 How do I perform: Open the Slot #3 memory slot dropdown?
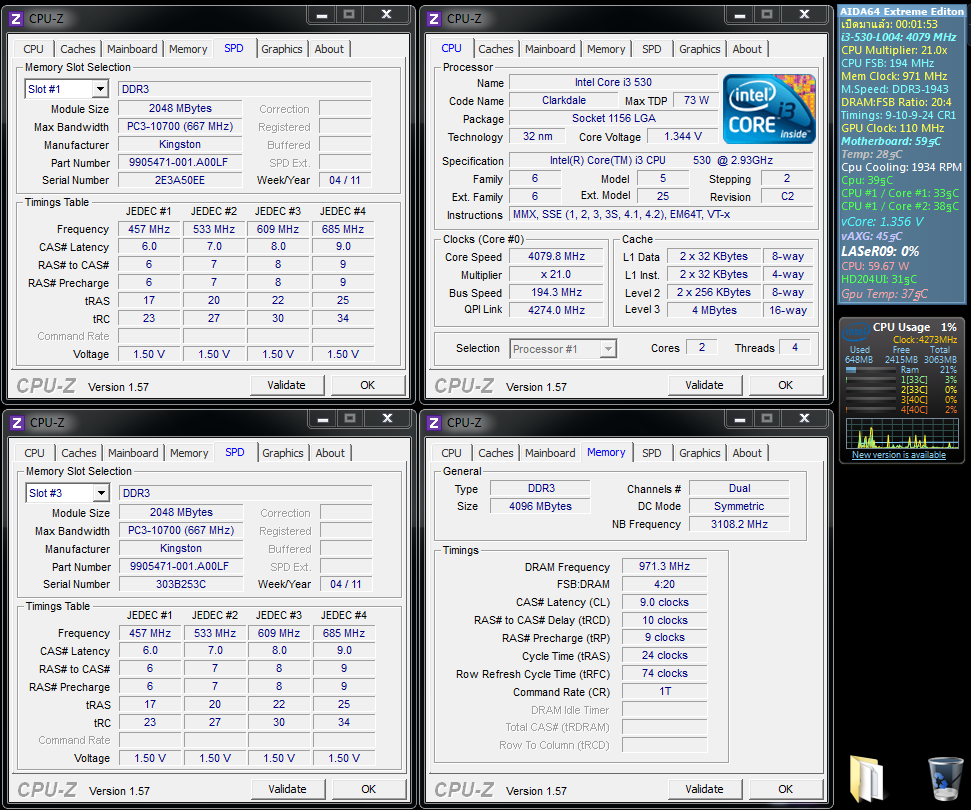pyautogui.click(x=101, y=493)
